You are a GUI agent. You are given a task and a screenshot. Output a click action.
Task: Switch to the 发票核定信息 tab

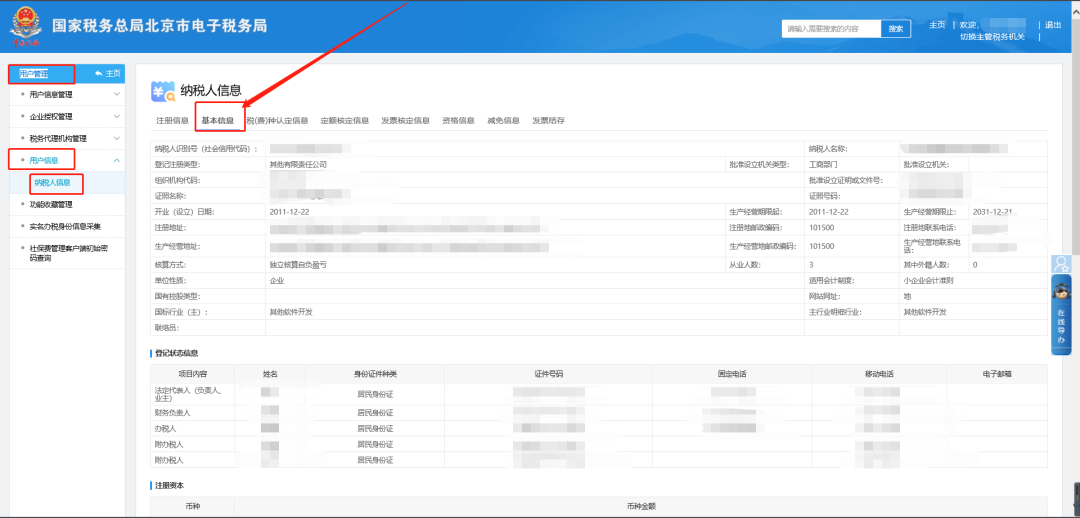coord(406,121)
